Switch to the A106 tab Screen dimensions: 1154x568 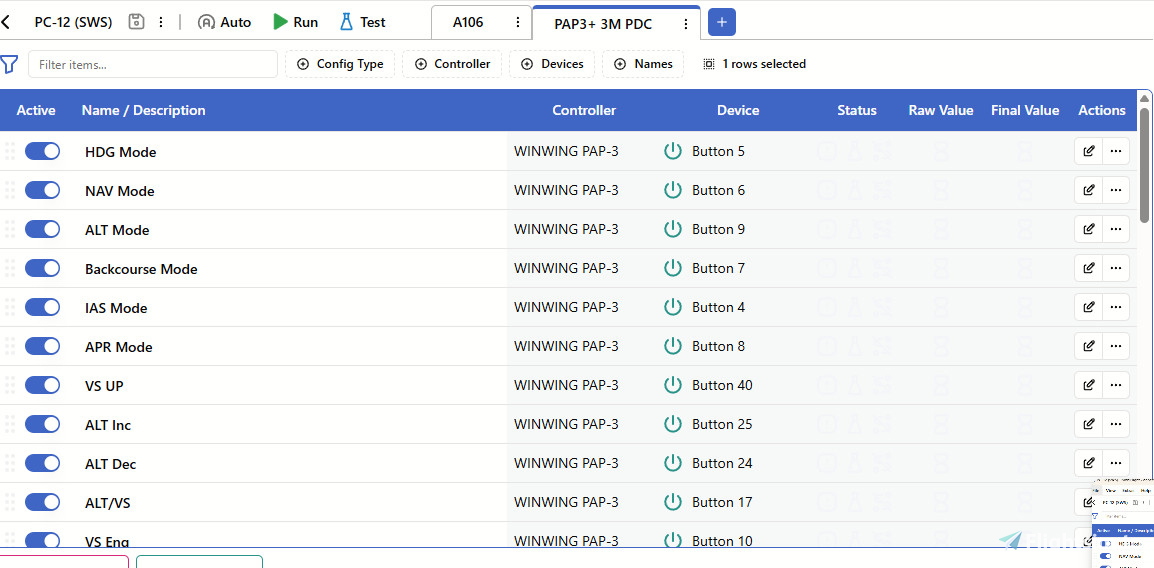[468, 22]
